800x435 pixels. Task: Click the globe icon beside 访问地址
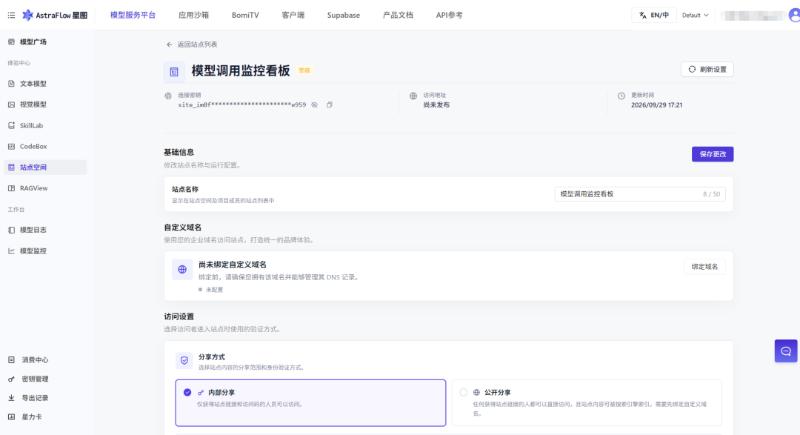coord(413,95)
